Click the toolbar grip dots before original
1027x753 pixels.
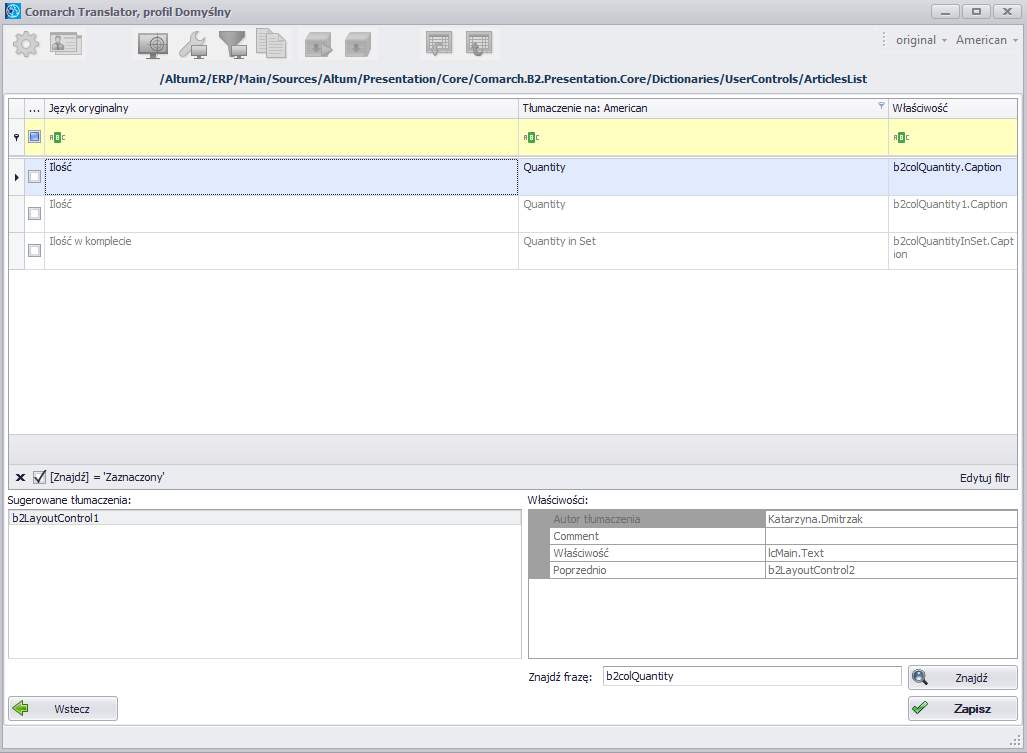[884, 40]
